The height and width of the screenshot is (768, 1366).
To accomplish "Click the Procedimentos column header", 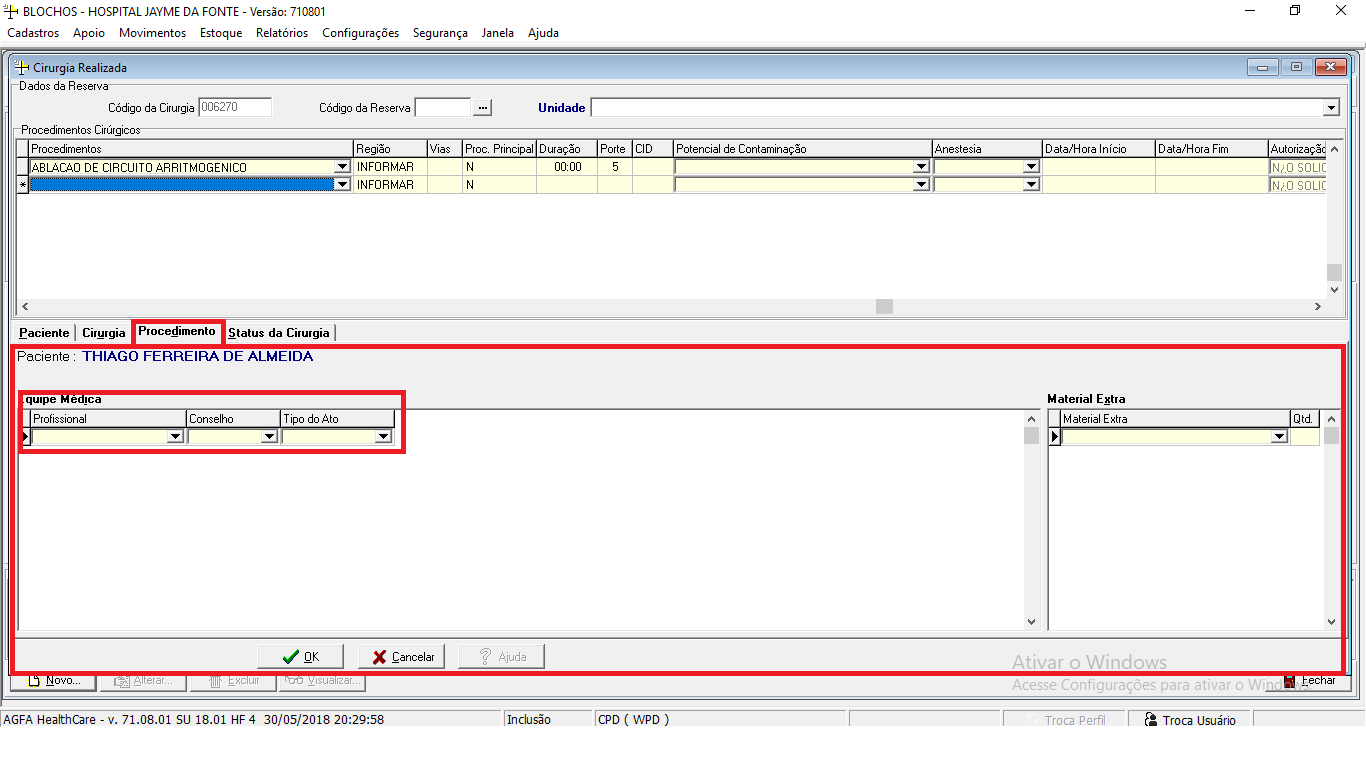I will (x=191, y=149).
